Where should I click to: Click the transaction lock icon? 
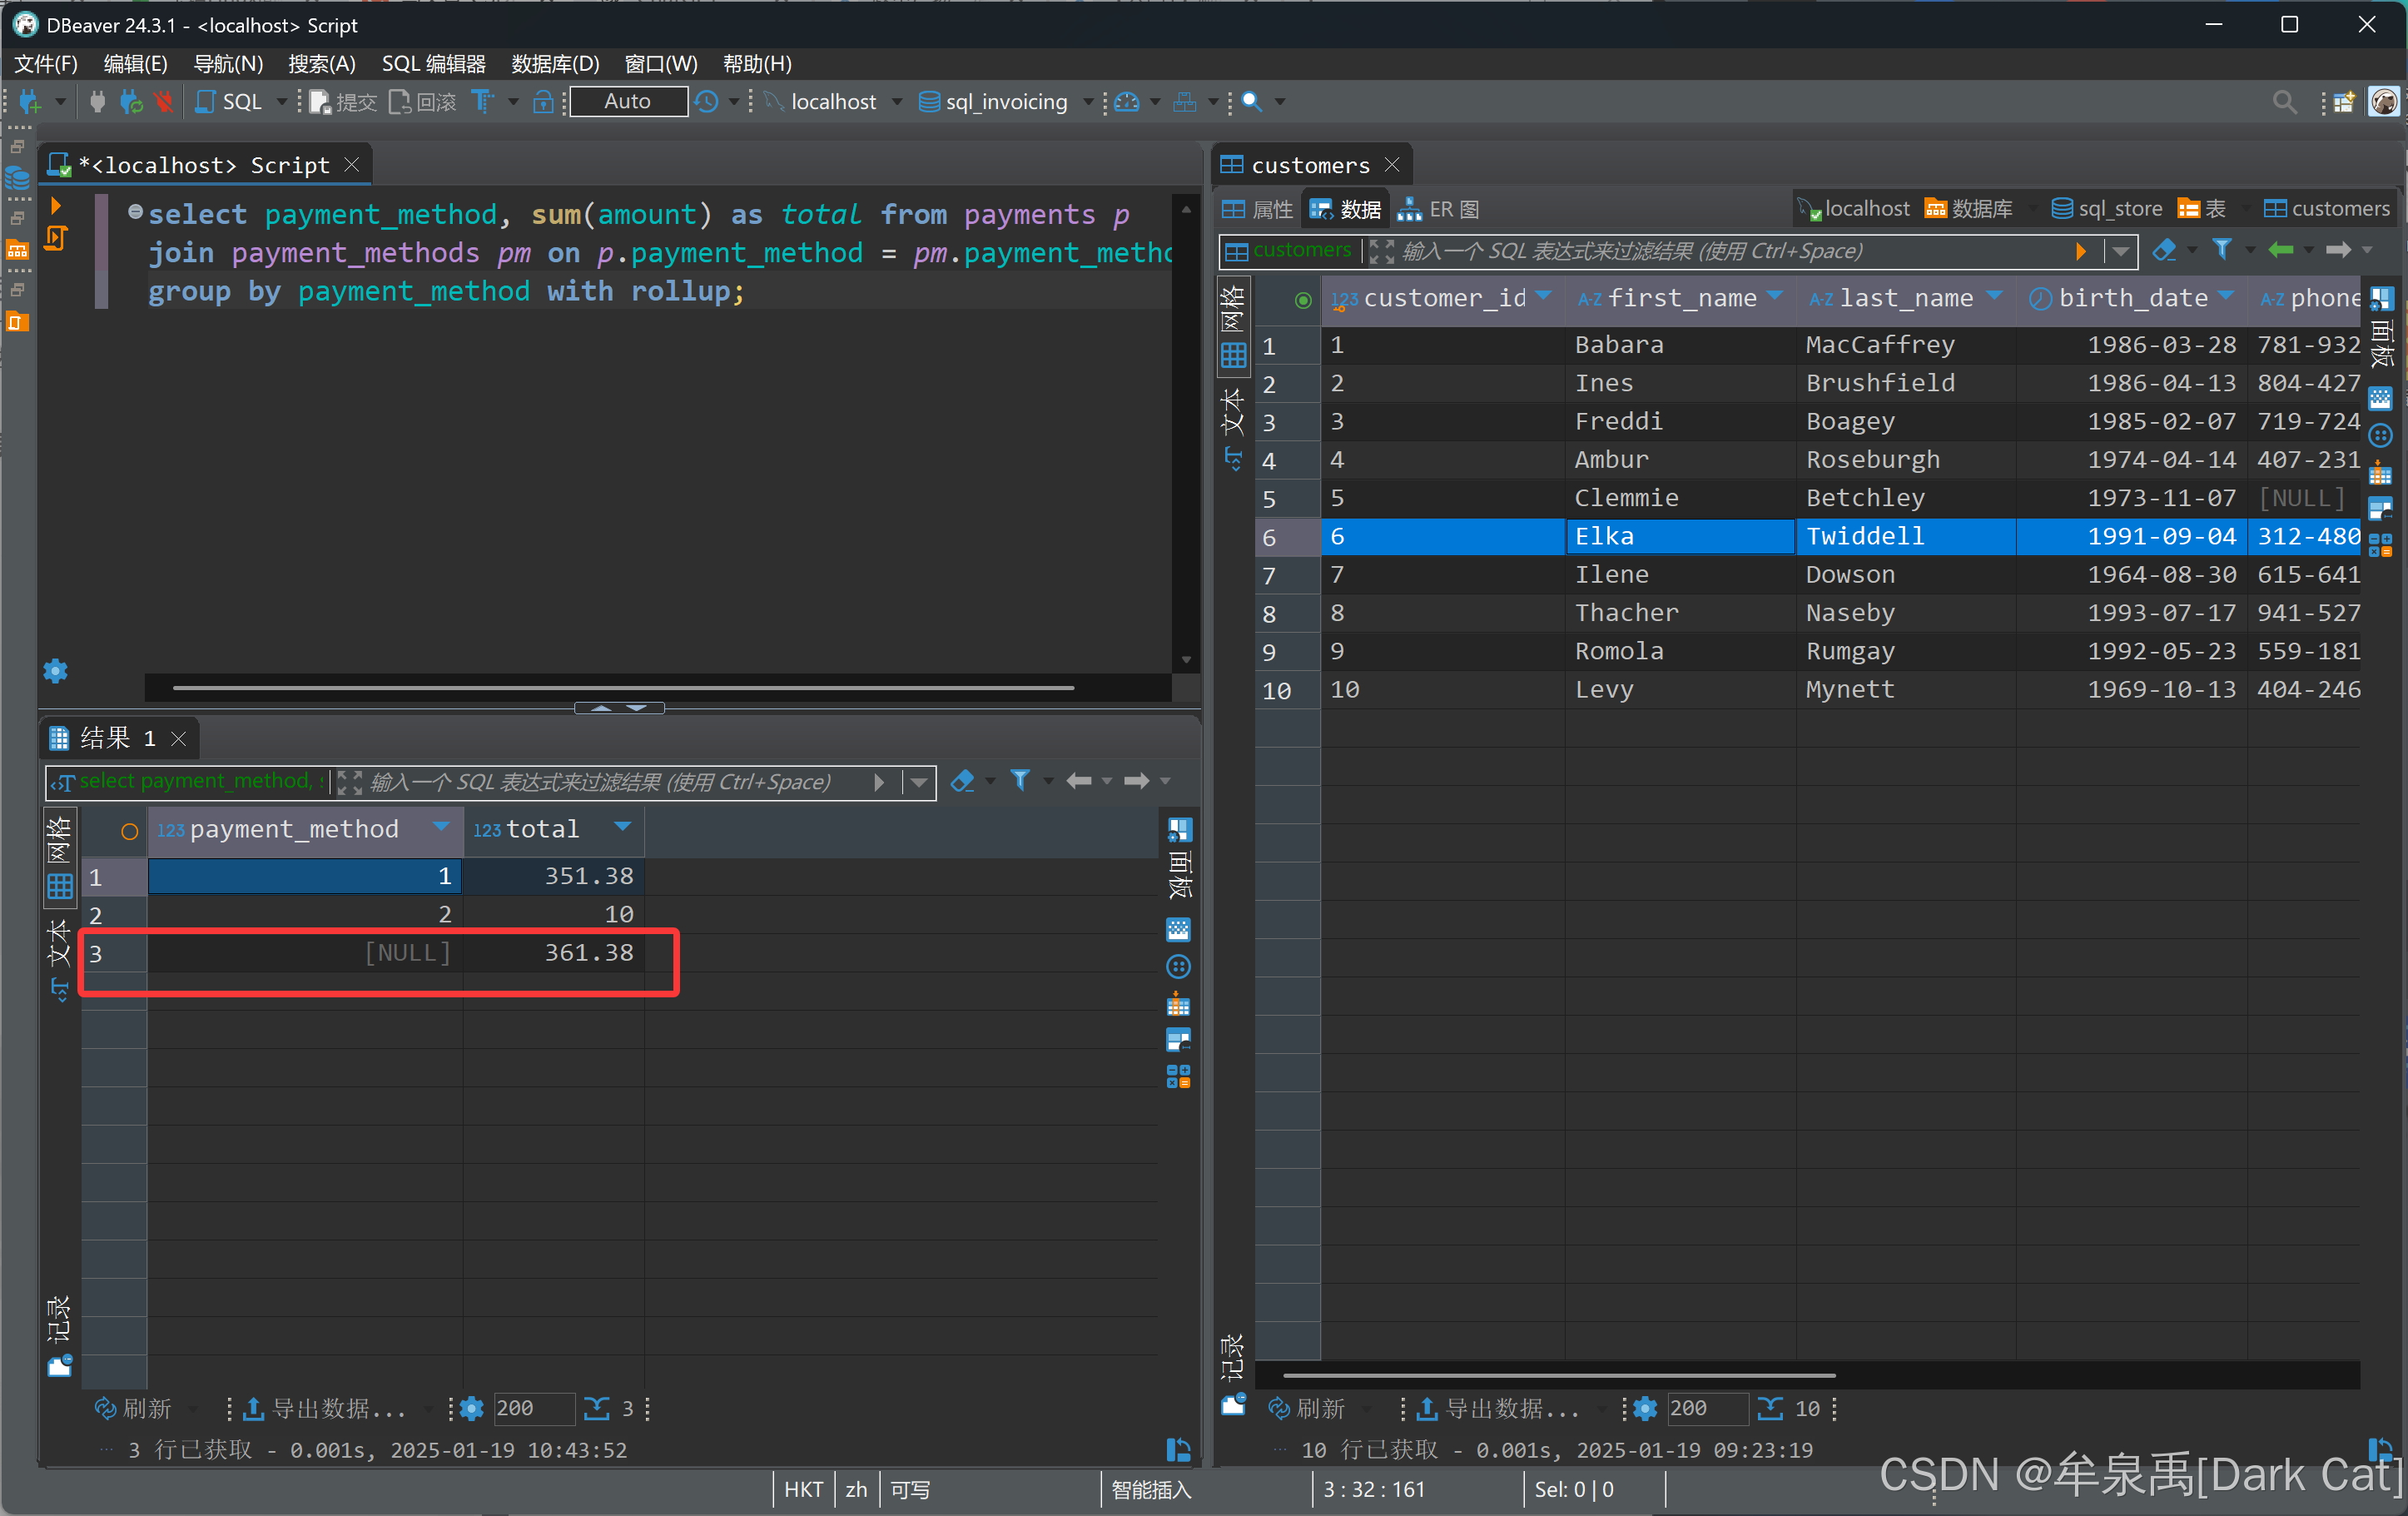(543, 102)
